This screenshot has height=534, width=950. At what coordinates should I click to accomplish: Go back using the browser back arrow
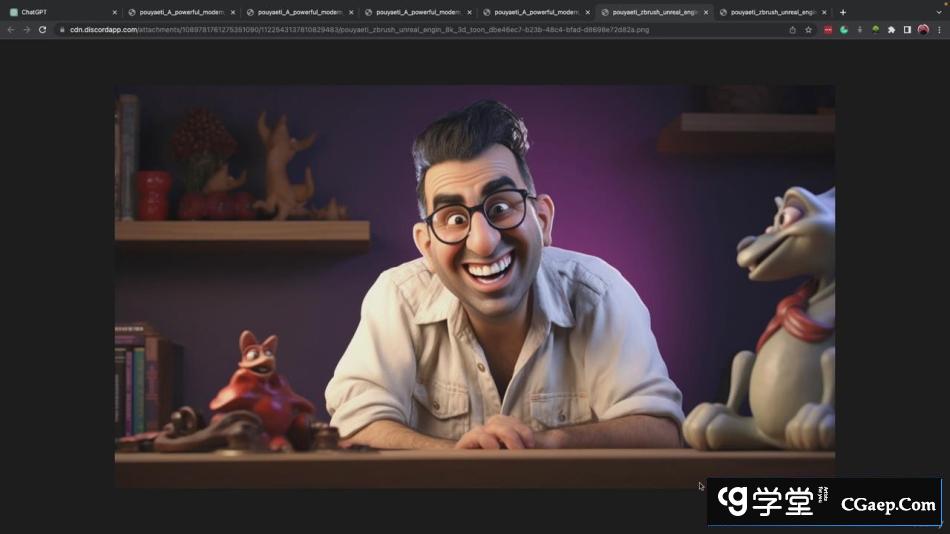pos(11,30)
